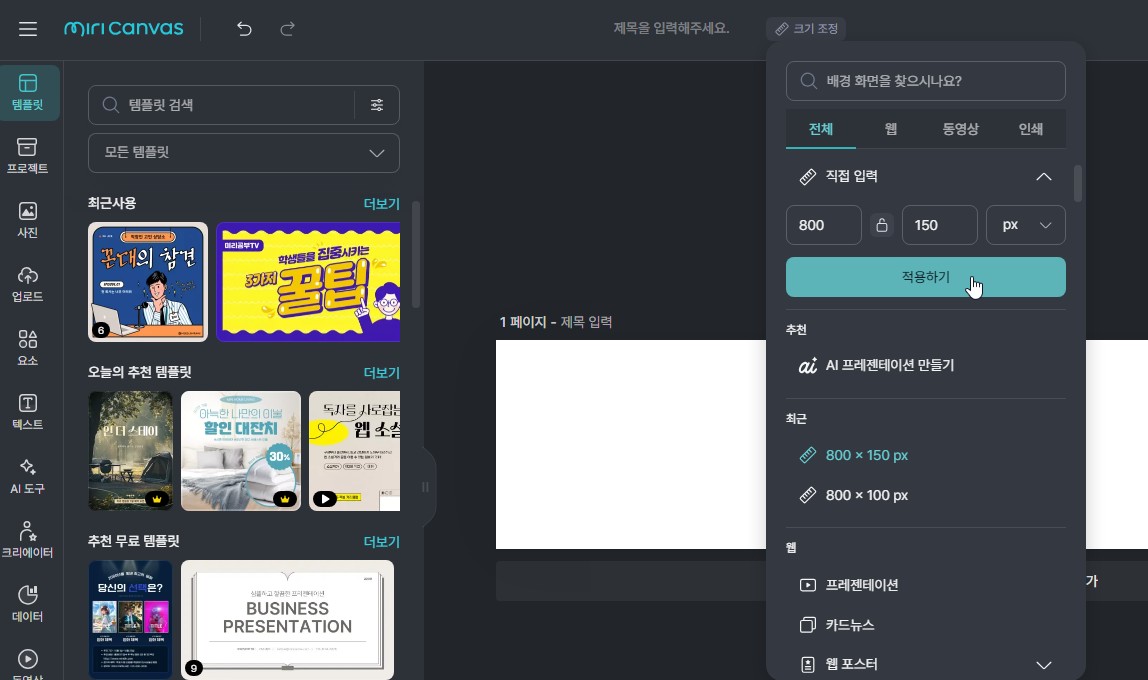Switch to the 동영상 tab

point(960,128)
